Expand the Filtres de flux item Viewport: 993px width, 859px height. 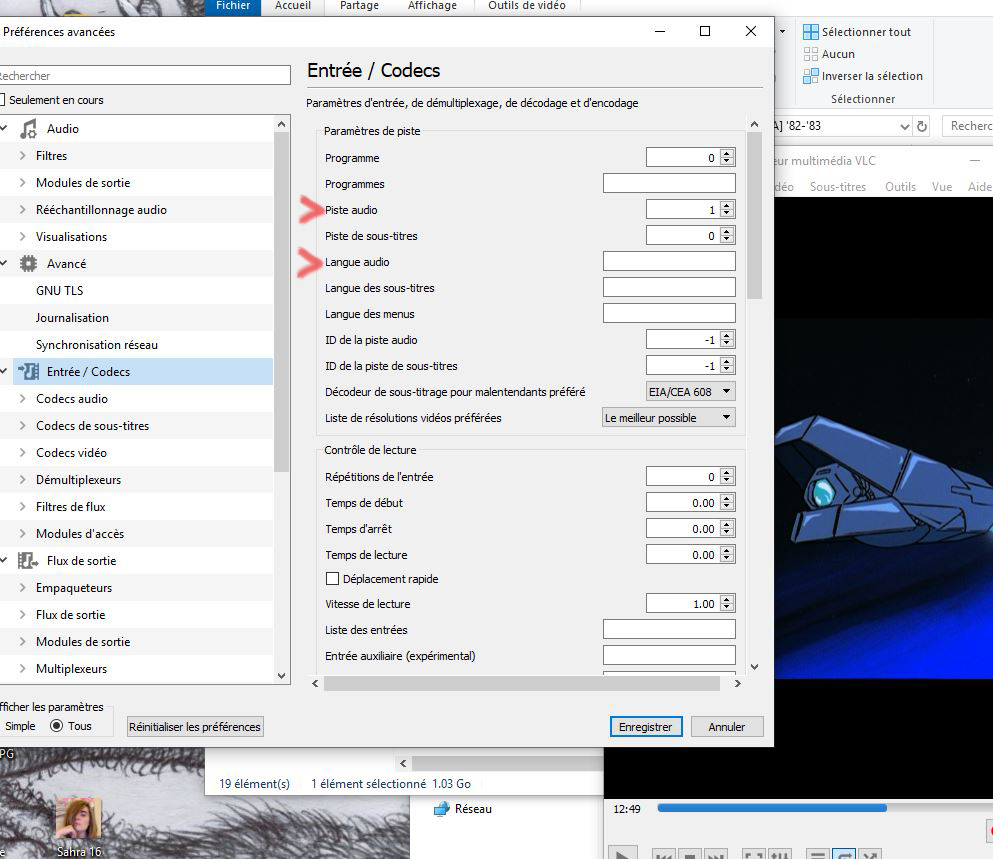(23, 507)
